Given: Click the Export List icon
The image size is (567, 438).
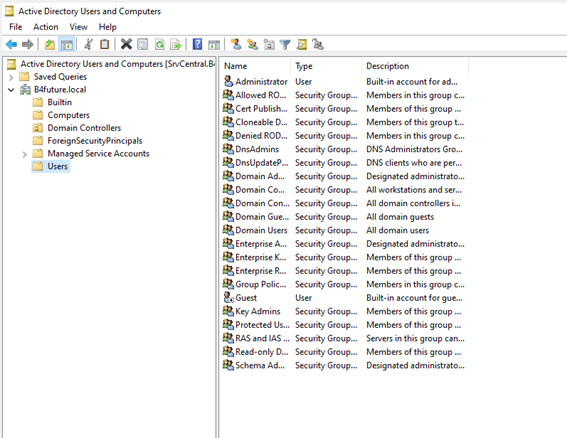Looking at the screenshot, I should [176, 44].
